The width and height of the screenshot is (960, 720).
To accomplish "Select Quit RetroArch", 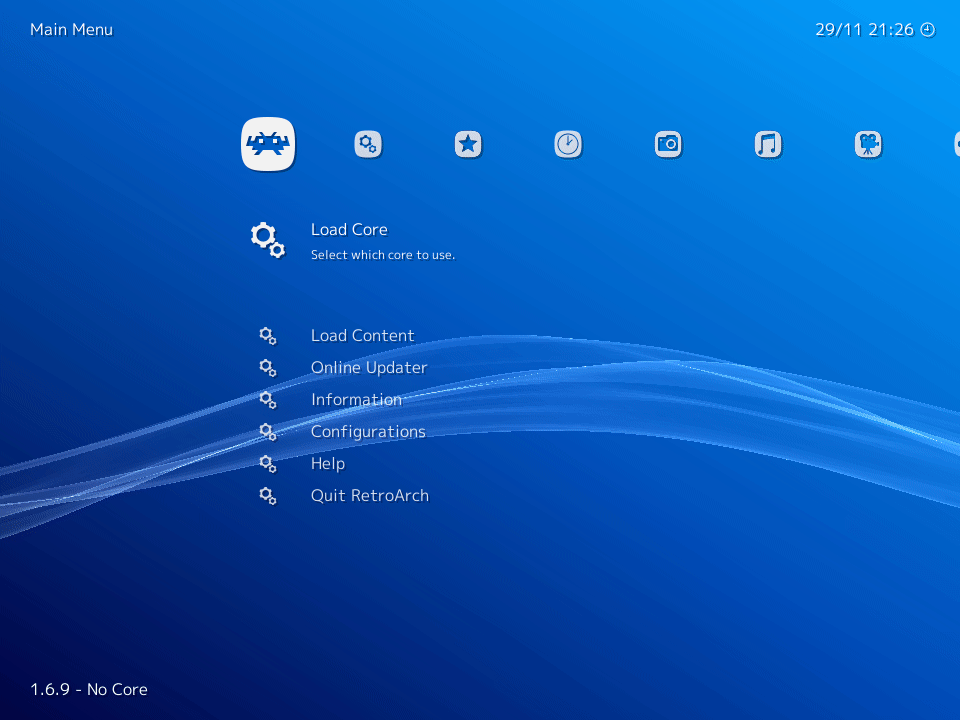I will (370, 495).
